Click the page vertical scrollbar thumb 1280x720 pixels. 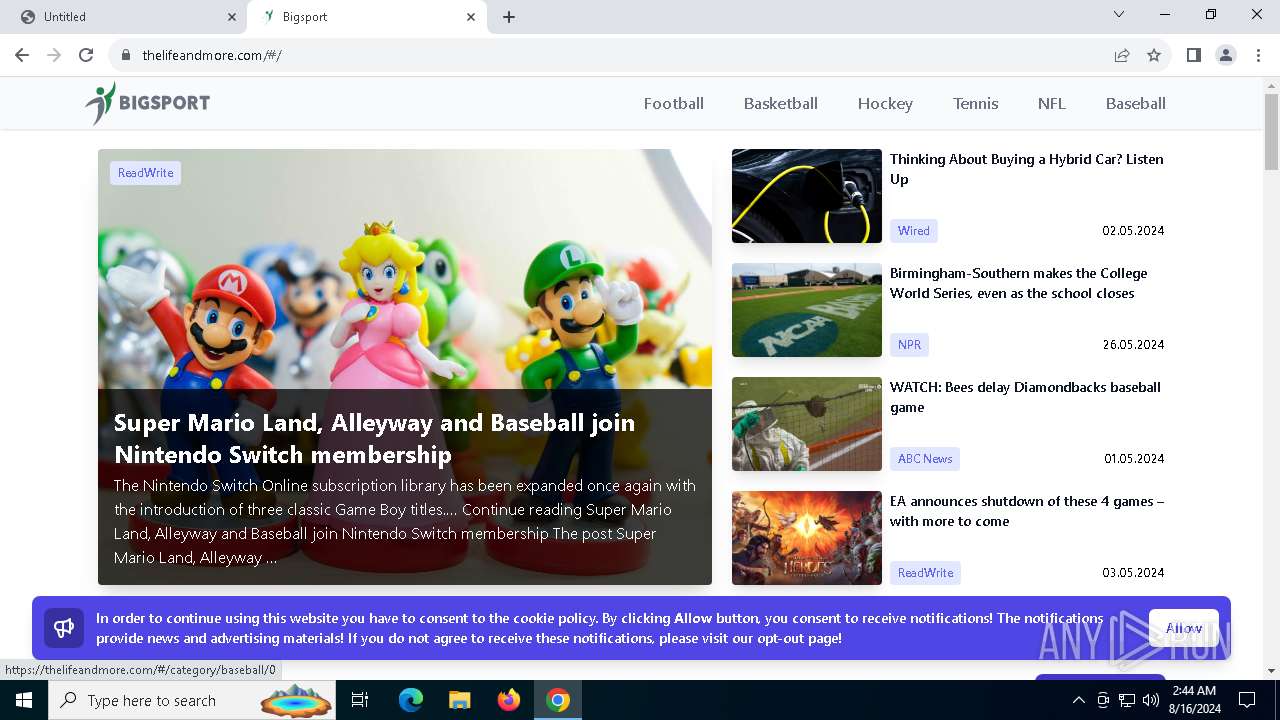point(1271,132)
